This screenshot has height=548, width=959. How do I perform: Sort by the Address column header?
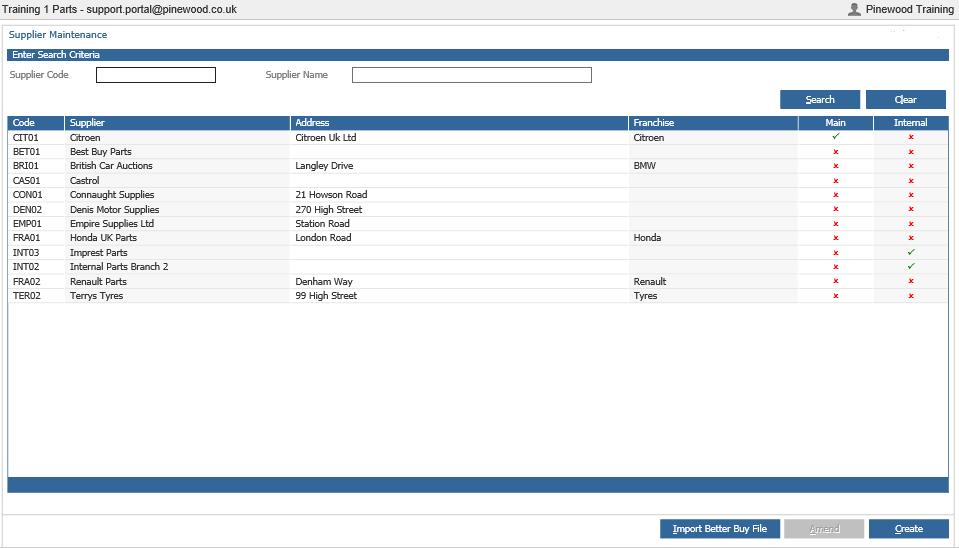pos(459,123)
